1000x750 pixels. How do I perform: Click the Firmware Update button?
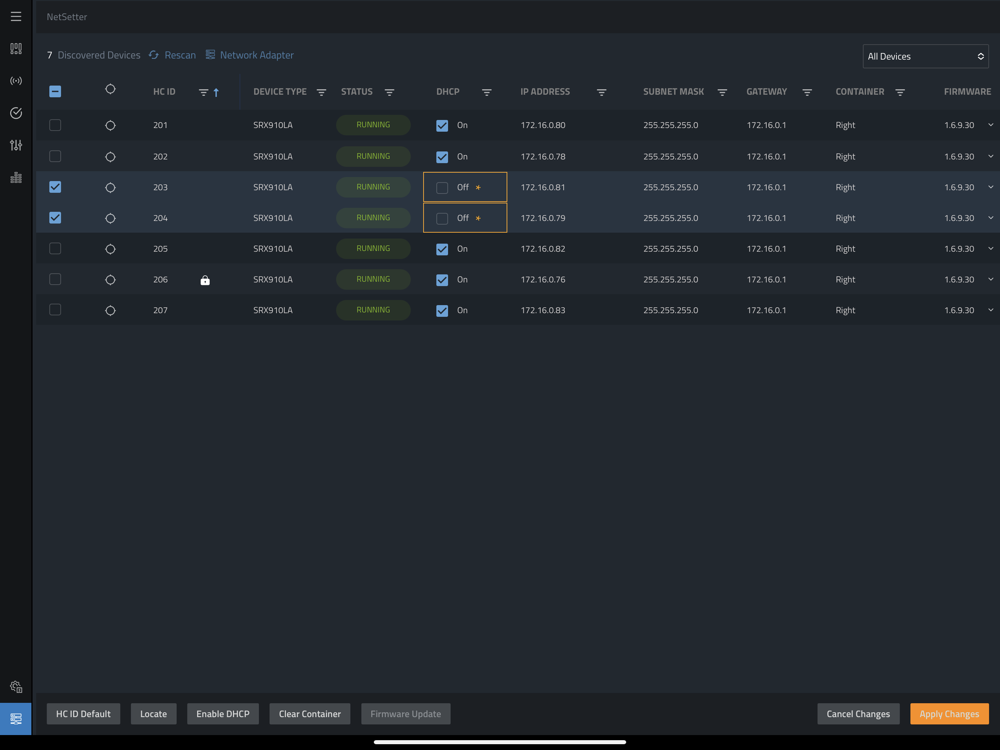pyautogui.click(x=406, y=714)
